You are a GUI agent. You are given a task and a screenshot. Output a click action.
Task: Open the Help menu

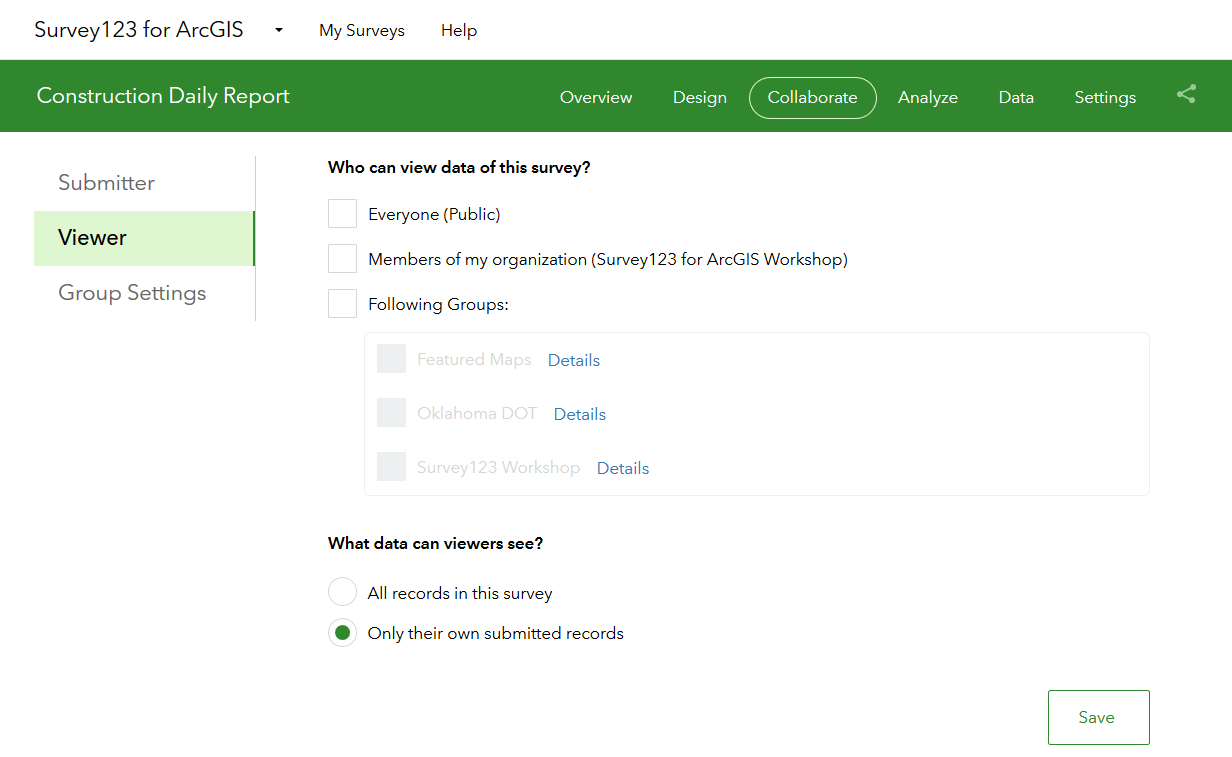click(459, 30)
